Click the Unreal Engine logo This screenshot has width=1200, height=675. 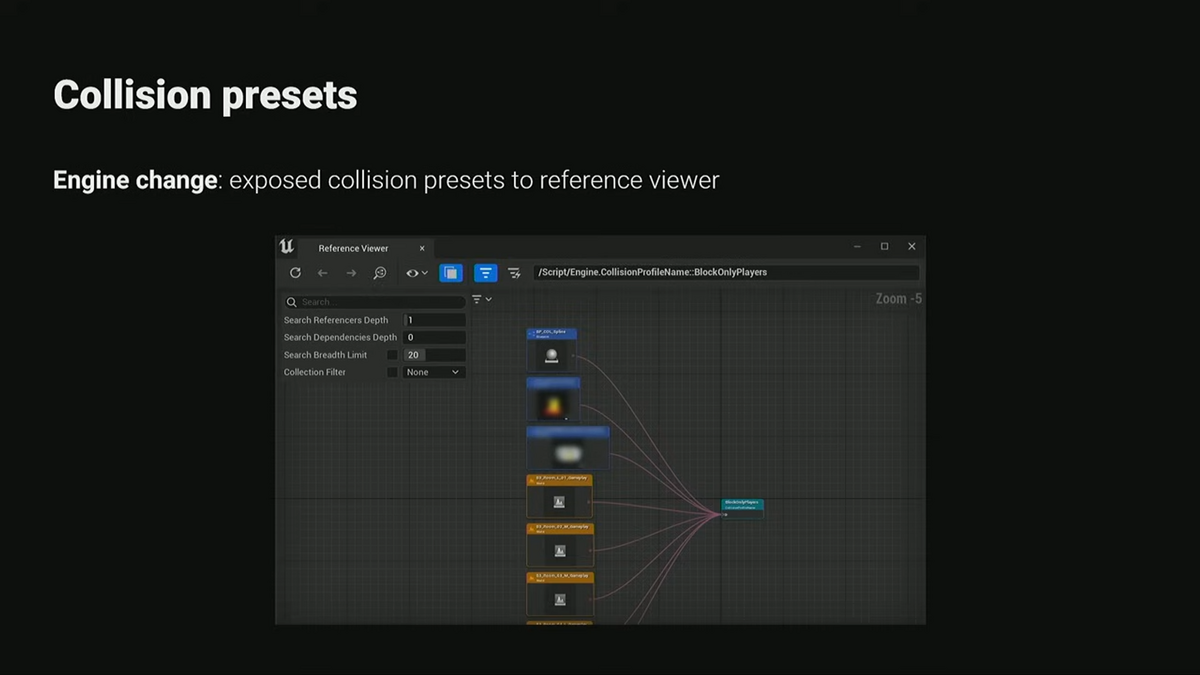pyautogui.click(x=287, y=247)
